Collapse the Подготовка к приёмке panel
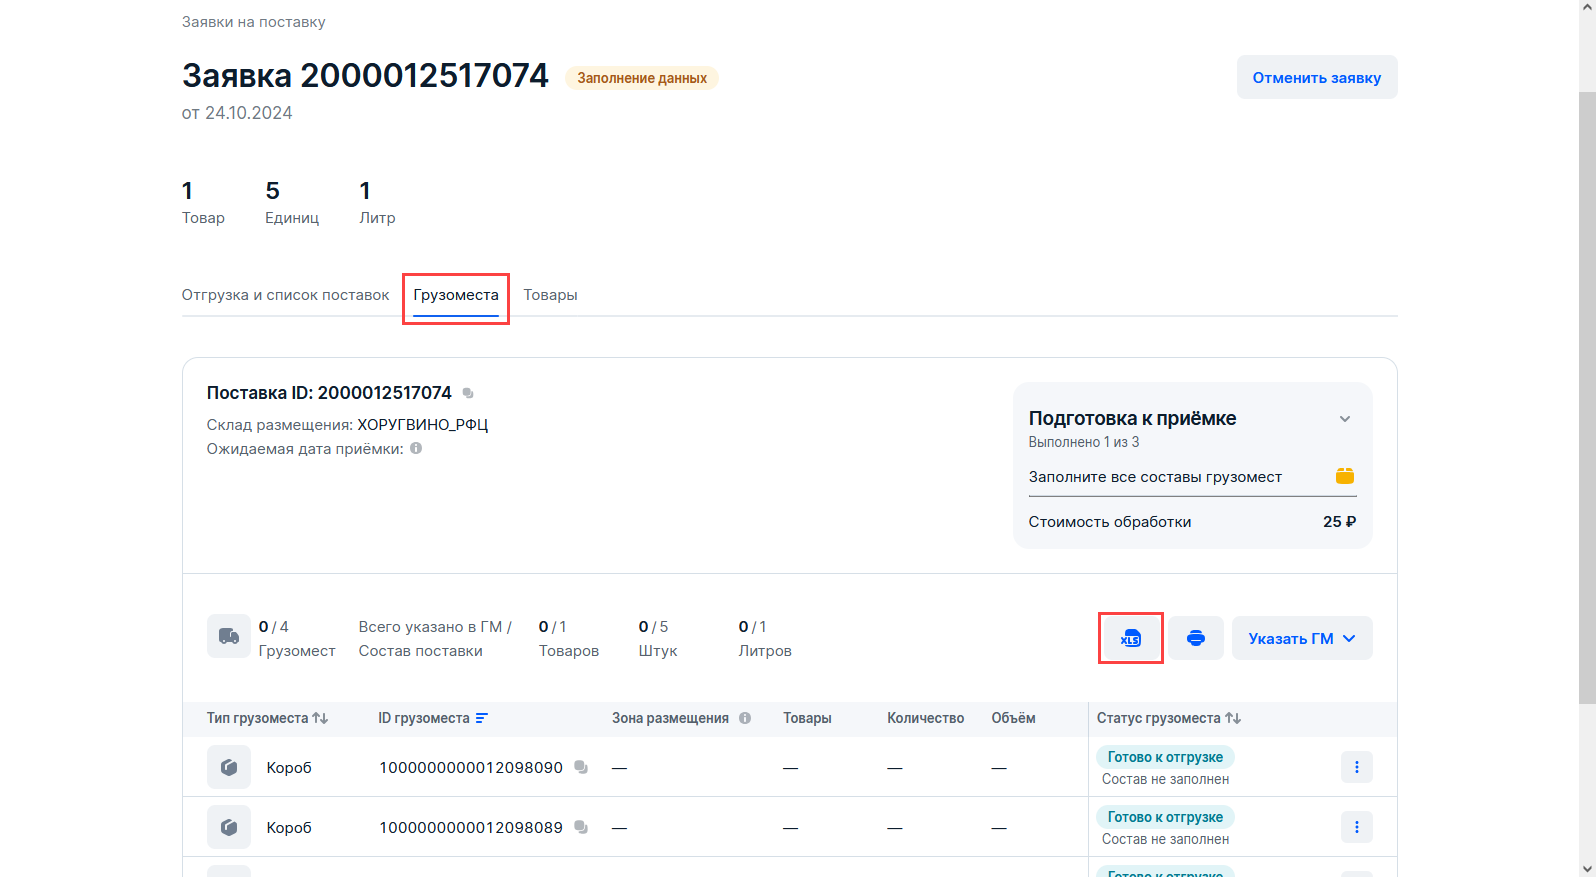 [x=1345, y=419]
